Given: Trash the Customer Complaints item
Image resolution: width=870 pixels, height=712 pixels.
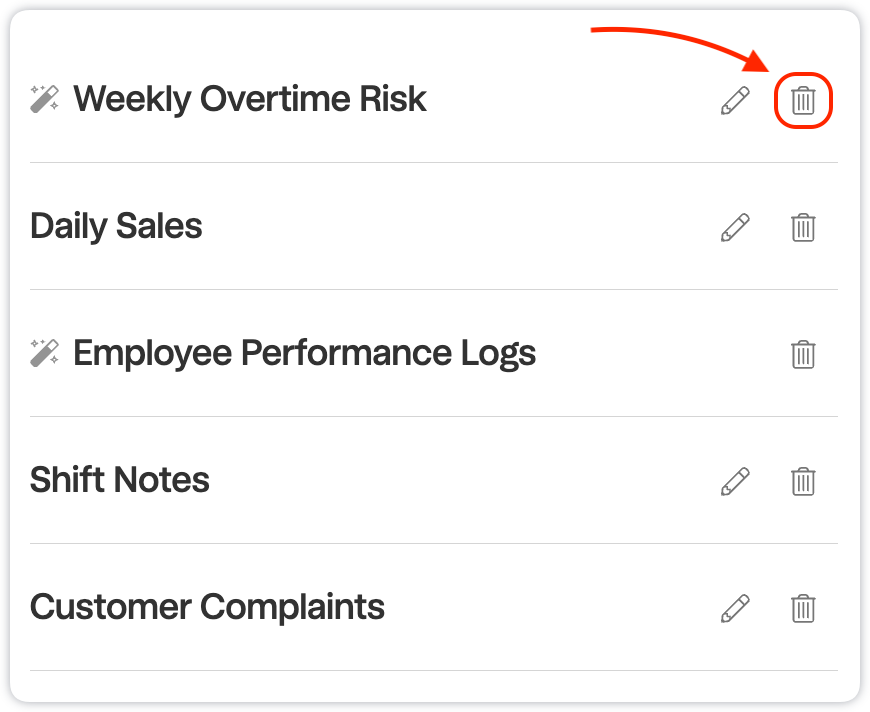Looking at the screenshot, I should [803, 608].
